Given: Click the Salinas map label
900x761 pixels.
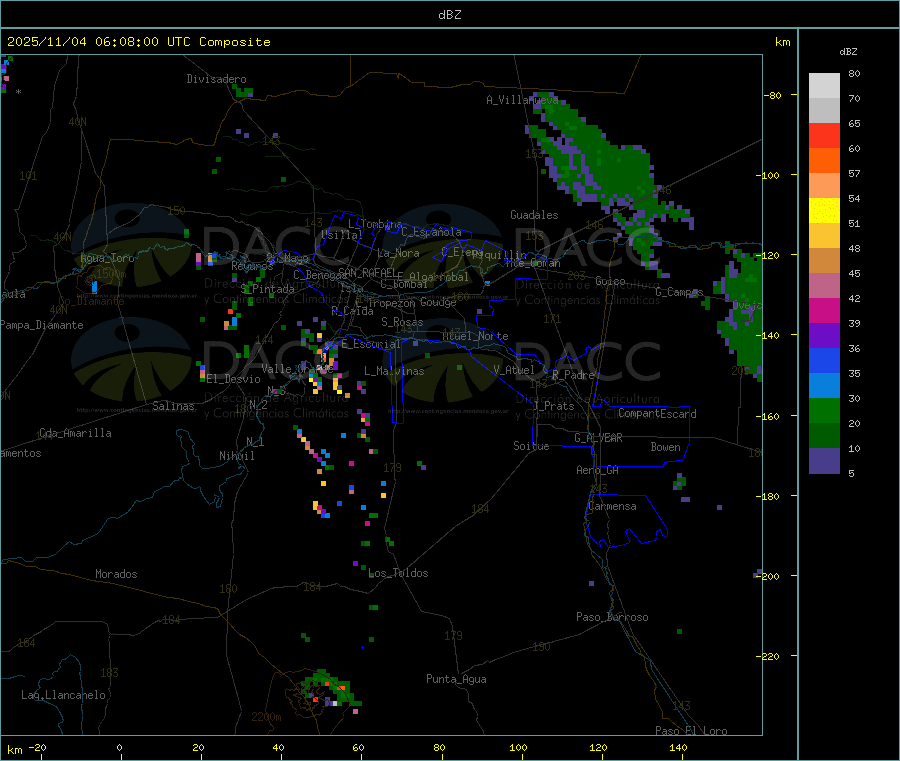Looking at the screenshot, I should click(x=173, y=406).
